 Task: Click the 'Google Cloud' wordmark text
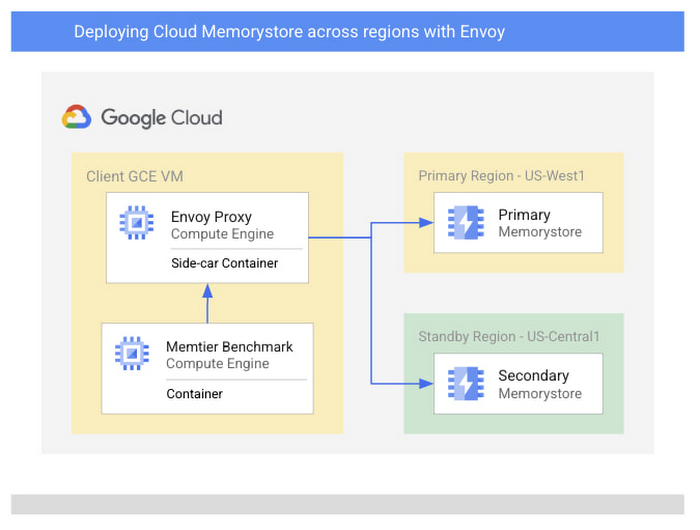[162, 117]
